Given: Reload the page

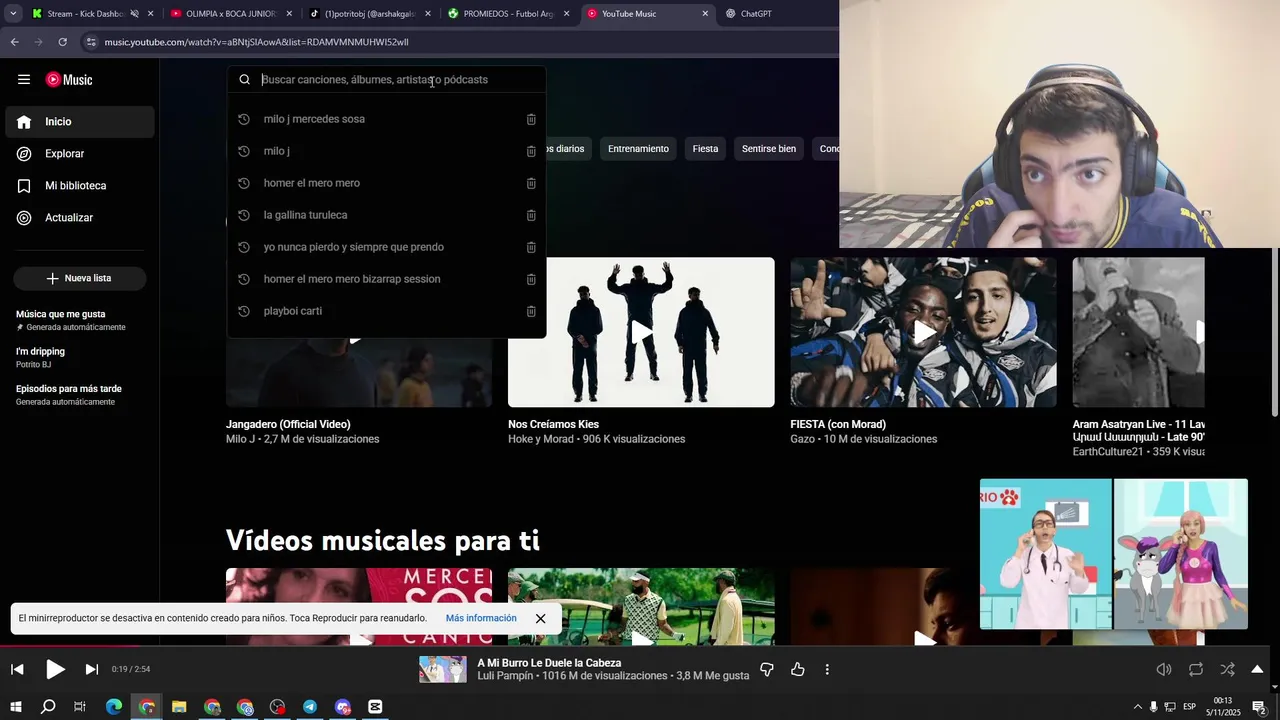Looking at the screenshot, I should pos(62,42).
